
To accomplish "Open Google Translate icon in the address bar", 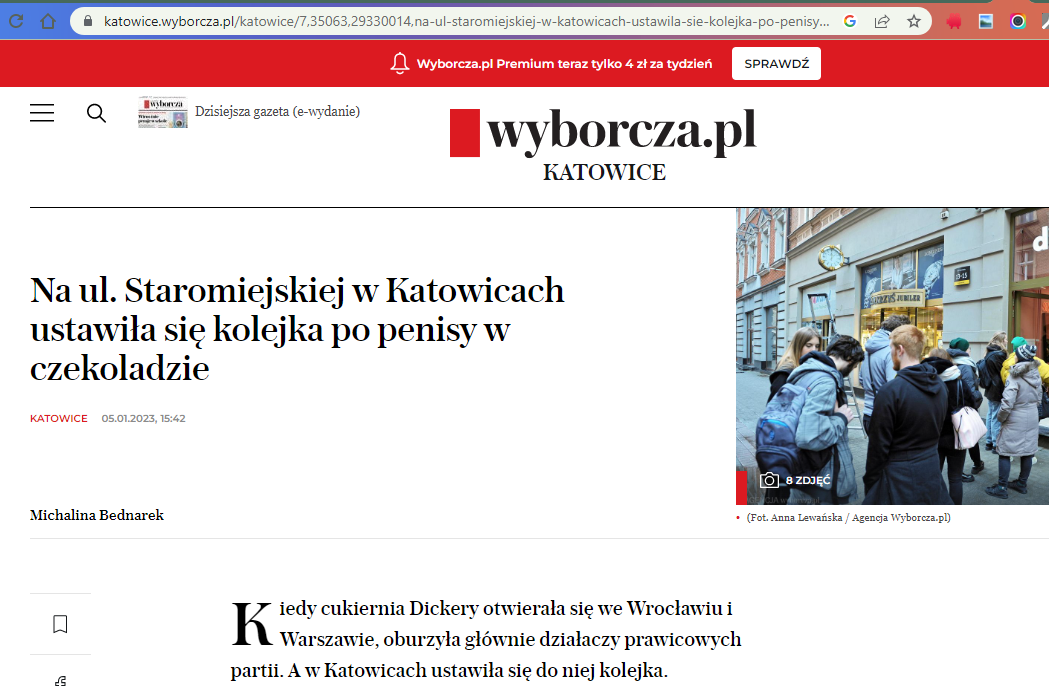I will pos(849,21).
